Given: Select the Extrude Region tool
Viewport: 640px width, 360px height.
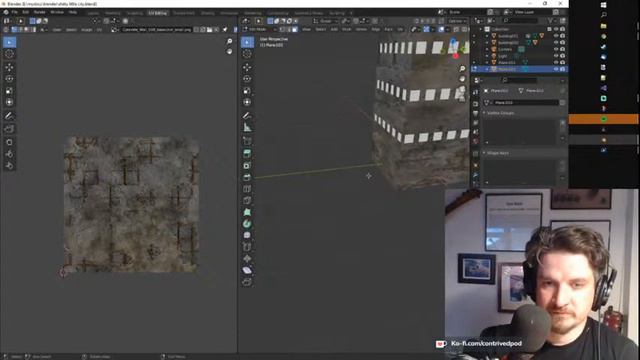Looking at the screenshot, I should 247,153.
